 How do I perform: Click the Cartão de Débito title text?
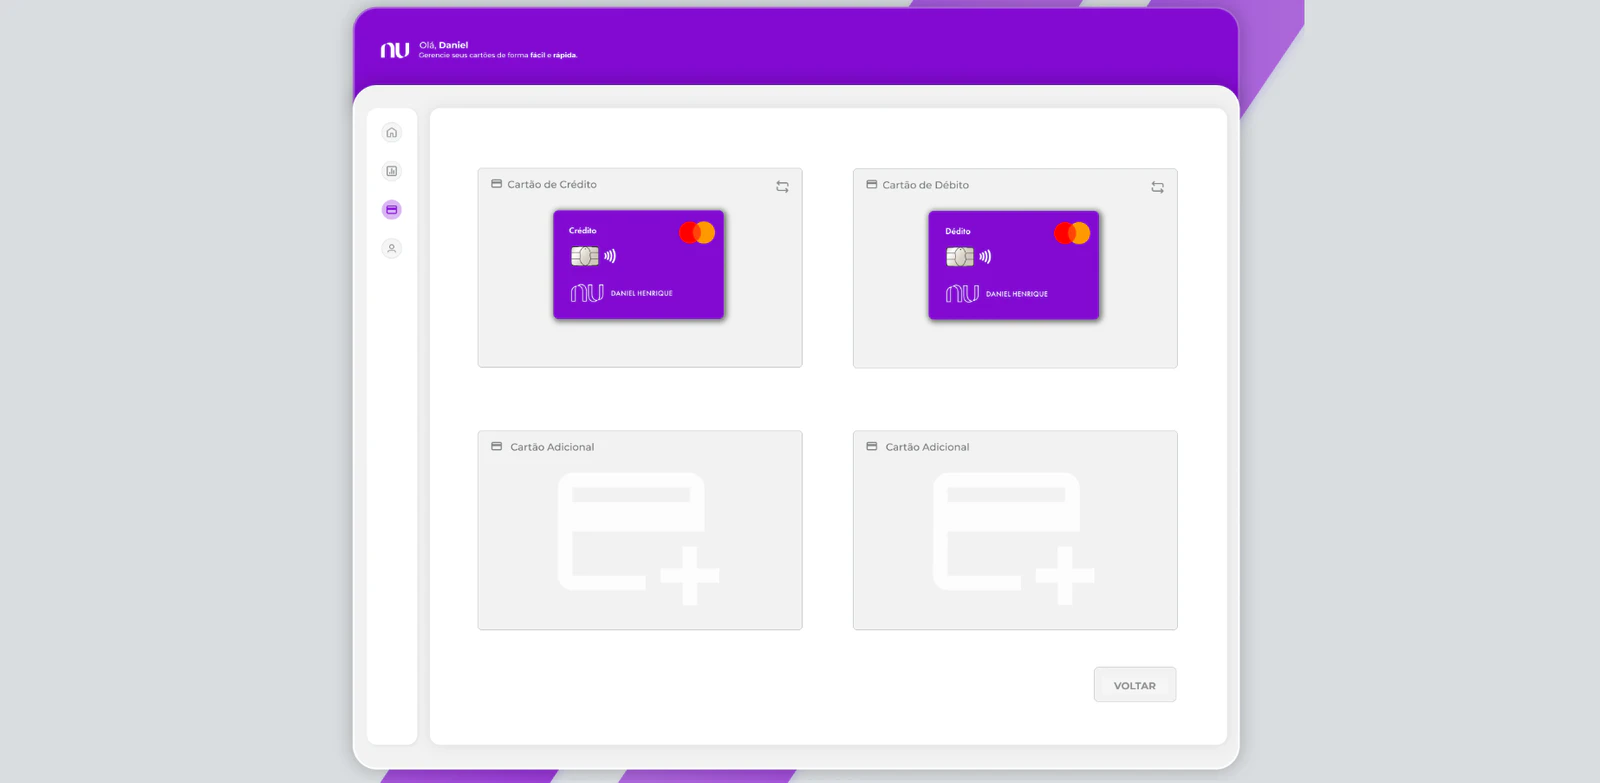tap(926, 185)
